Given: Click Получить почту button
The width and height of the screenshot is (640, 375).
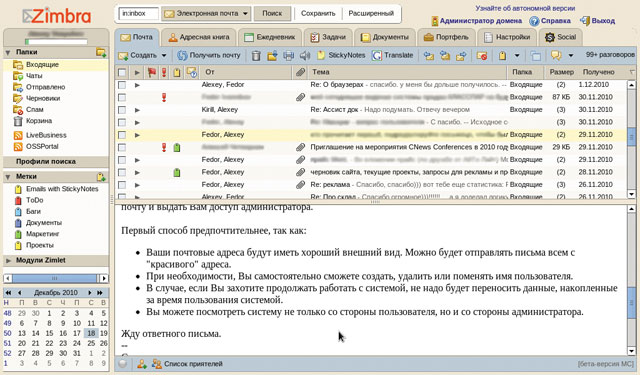Looking at the screenshot, I should [x=209, y=55].
